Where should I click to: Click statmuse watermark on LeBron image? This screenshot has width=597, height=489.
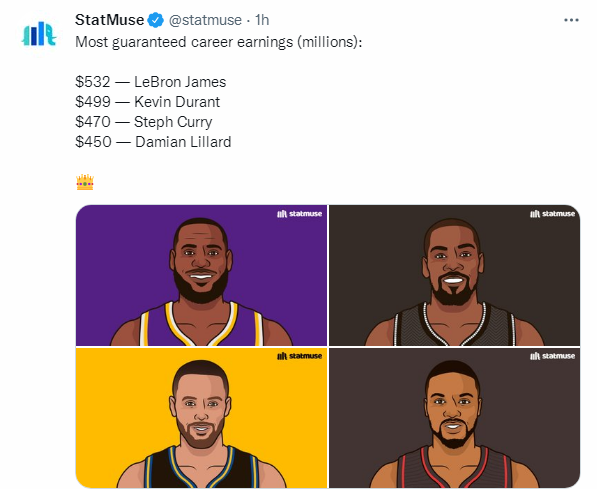pyautogui.click(x=300, y=214)
